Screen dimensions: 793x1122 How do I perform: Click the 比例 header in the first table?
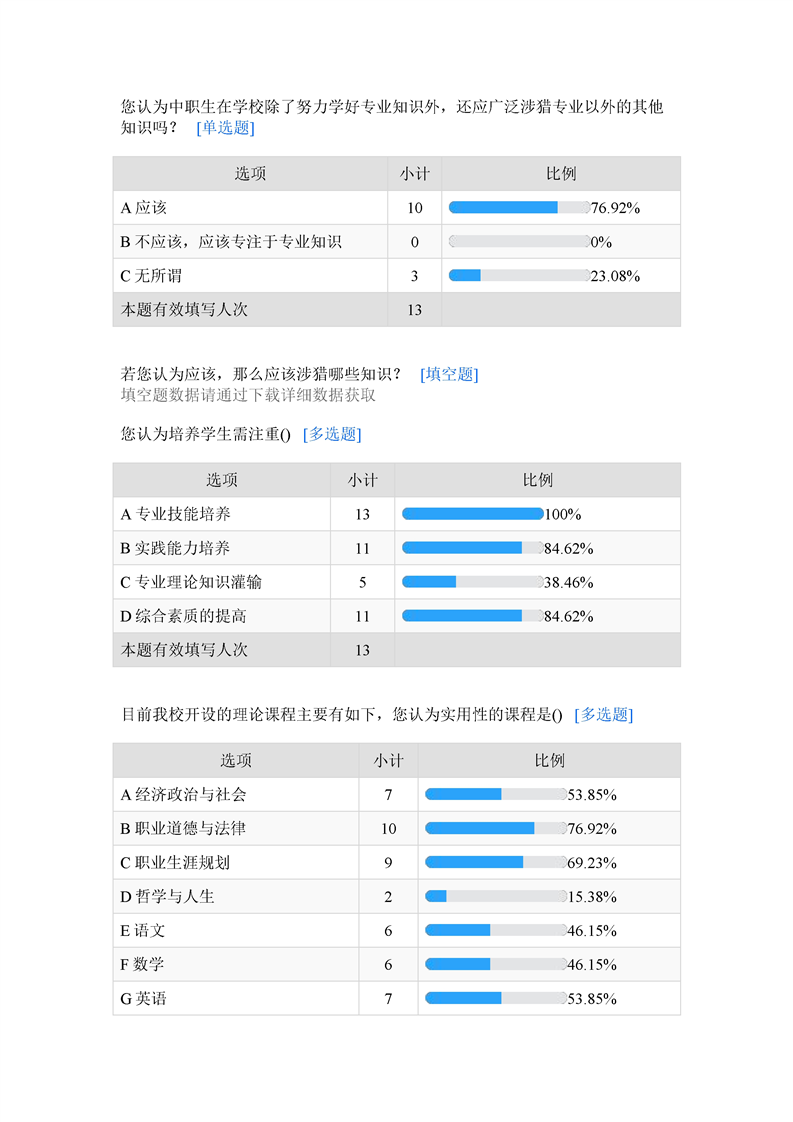561,174
